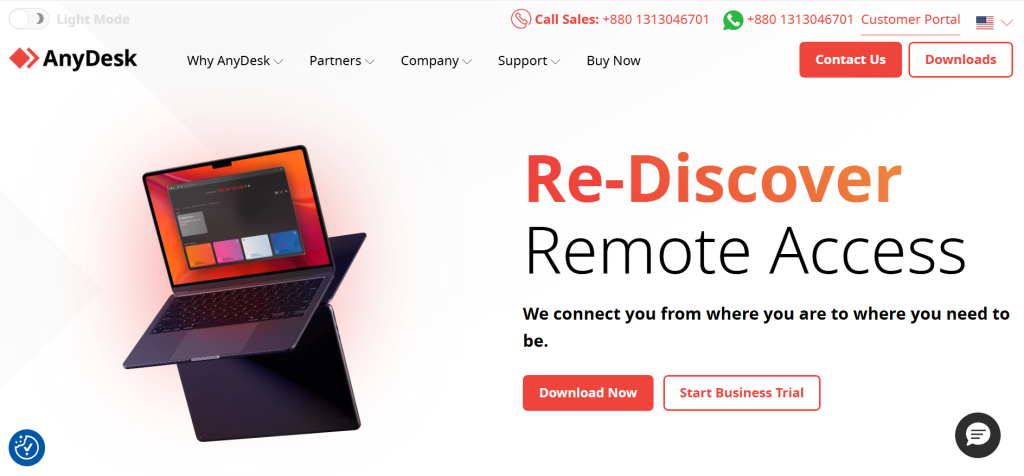Click the red phone call icon

point(520,20)
